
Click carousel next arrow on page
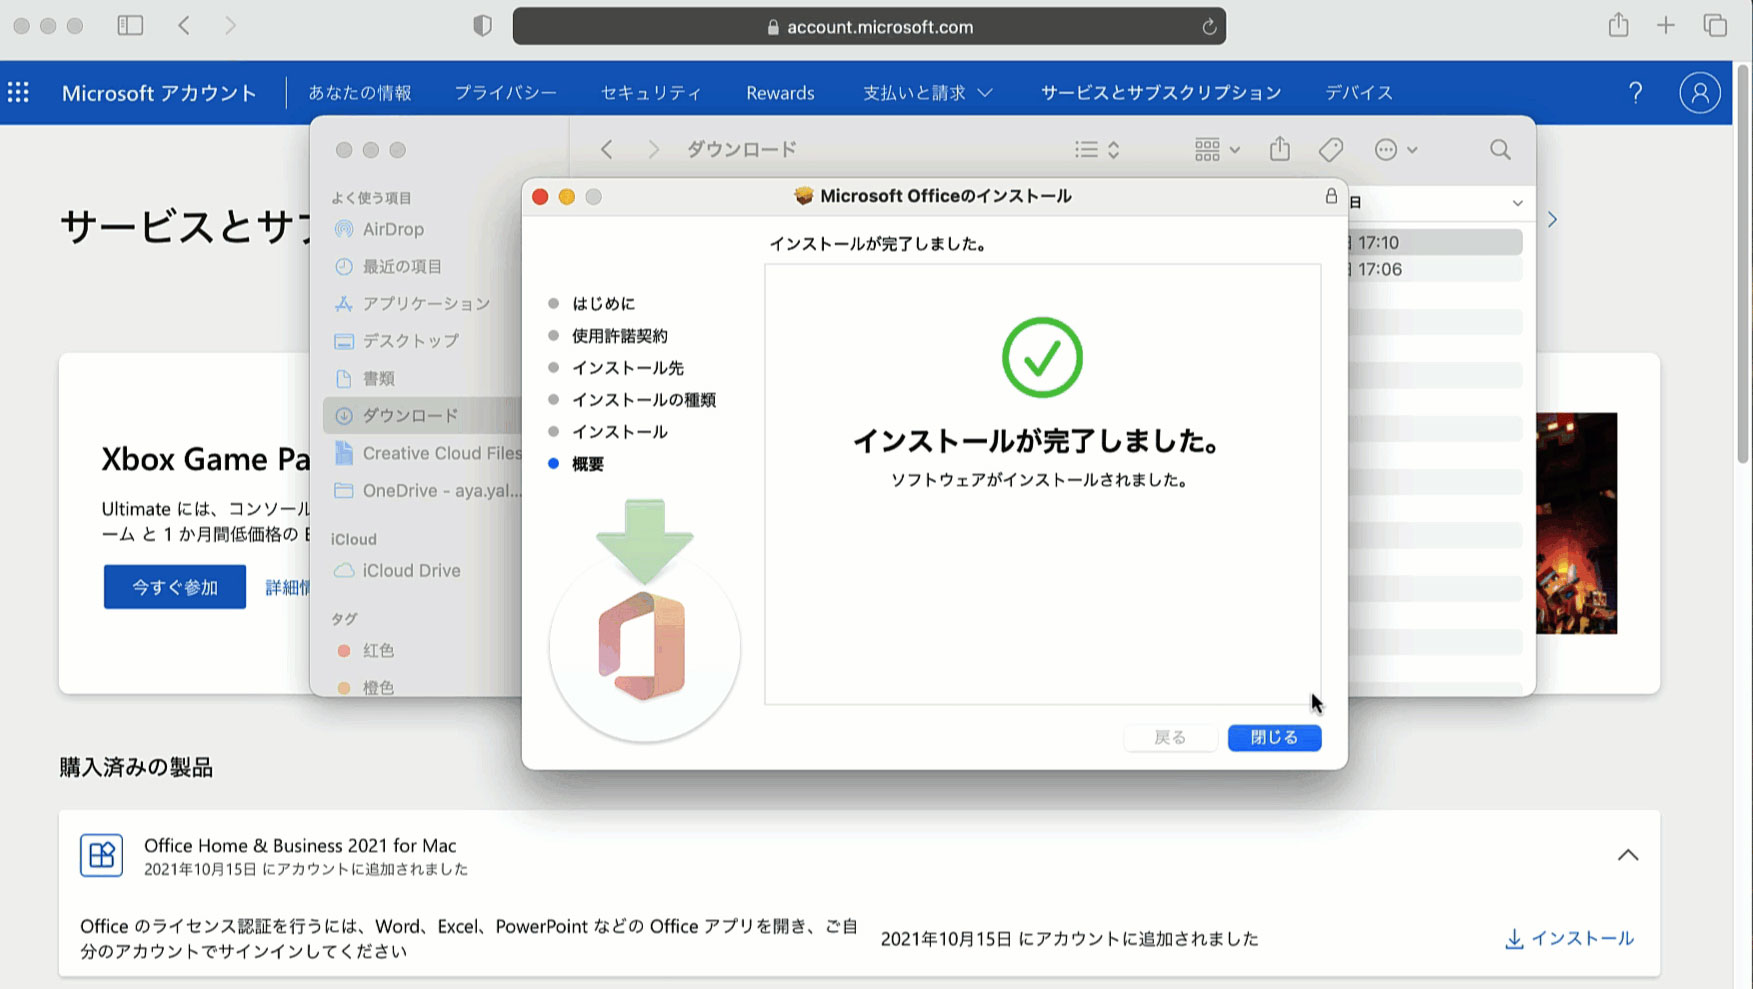coord(1552,219)
